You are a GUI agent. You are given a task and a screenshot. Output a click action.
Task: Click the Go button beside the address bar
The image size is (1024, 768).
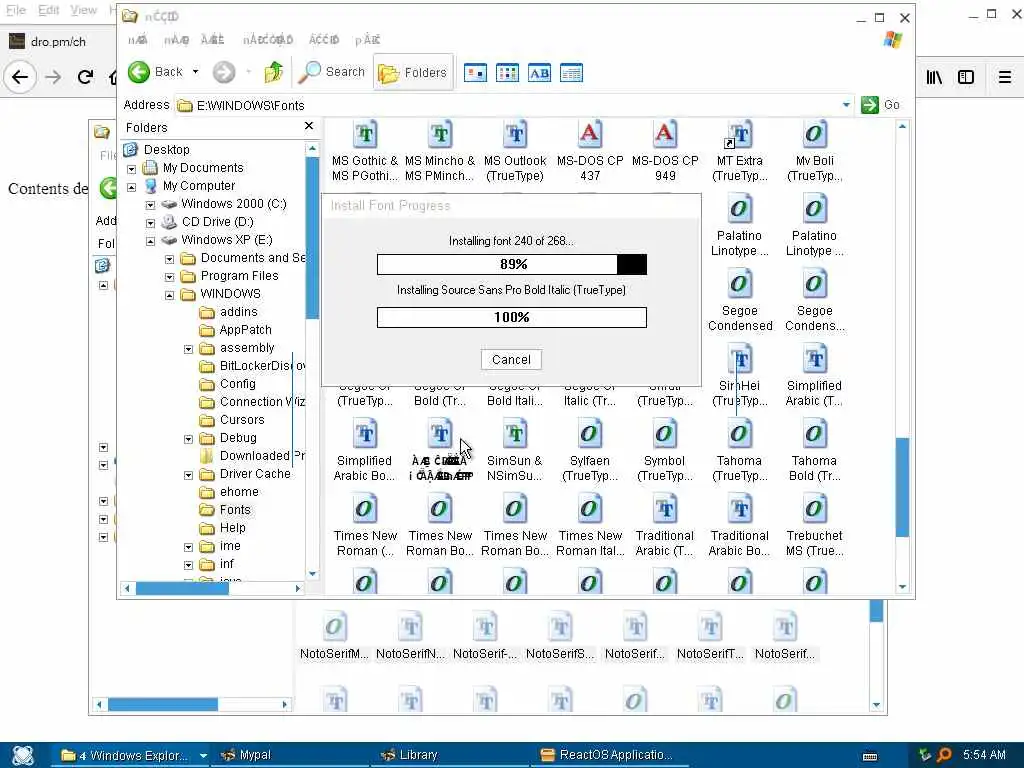pos(880,104)
